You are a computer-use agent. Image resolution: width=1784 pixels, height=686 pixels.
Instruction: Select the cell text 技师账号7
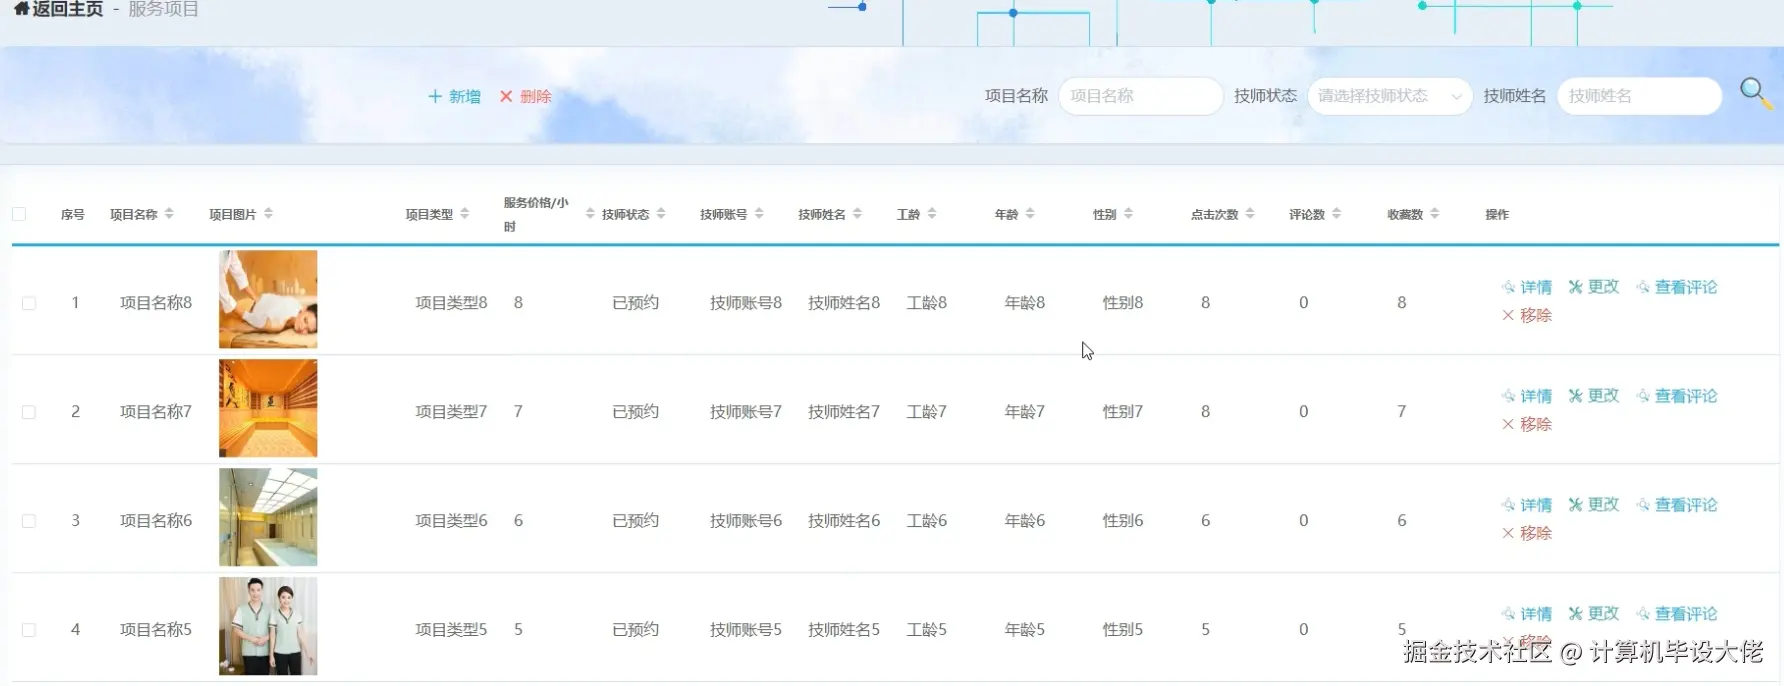click(x=746, y=412)
